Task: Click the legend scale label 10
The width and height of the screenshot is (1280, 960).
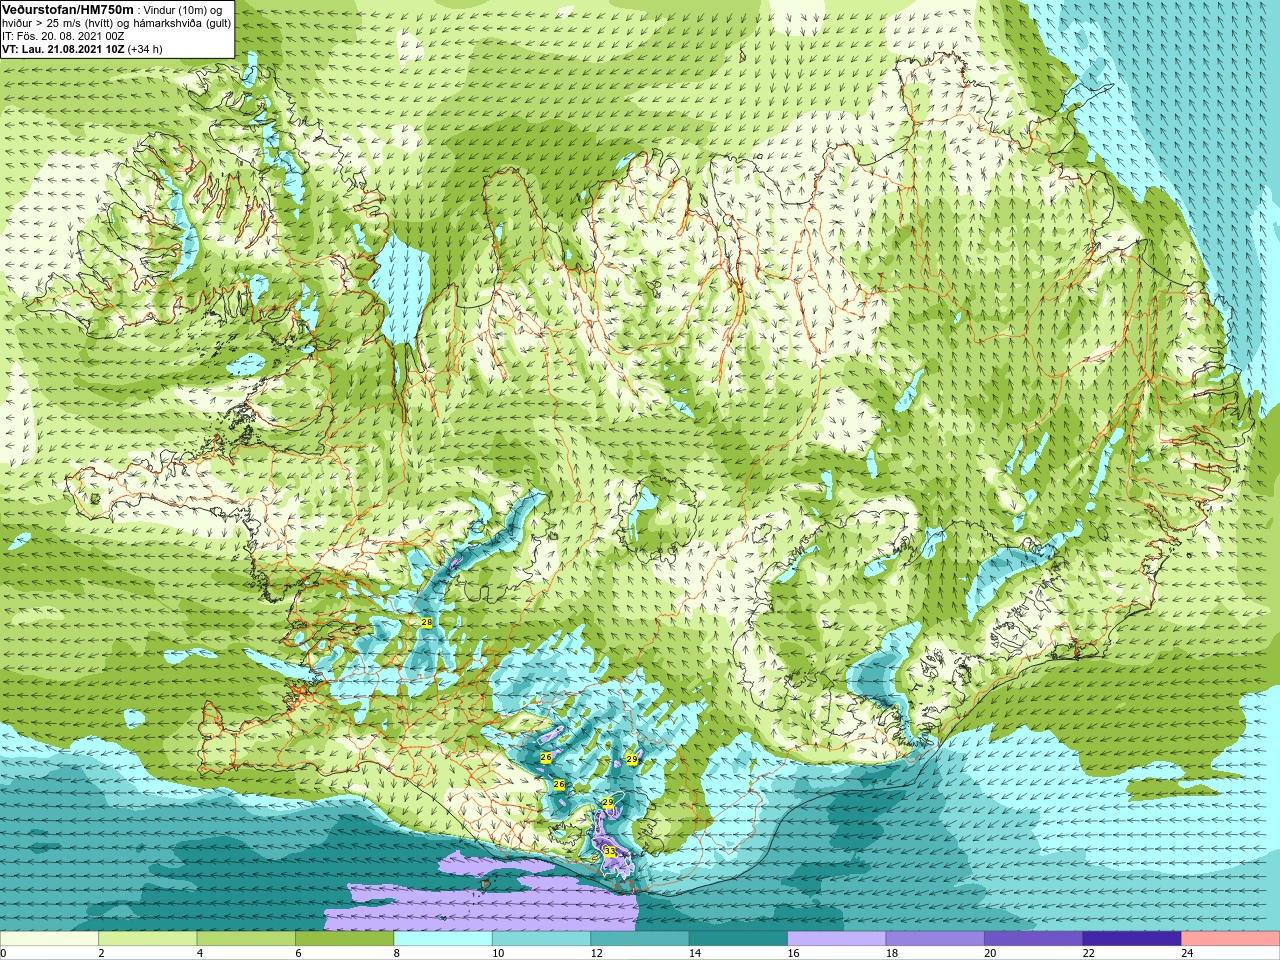Action: tap(497, 953)
